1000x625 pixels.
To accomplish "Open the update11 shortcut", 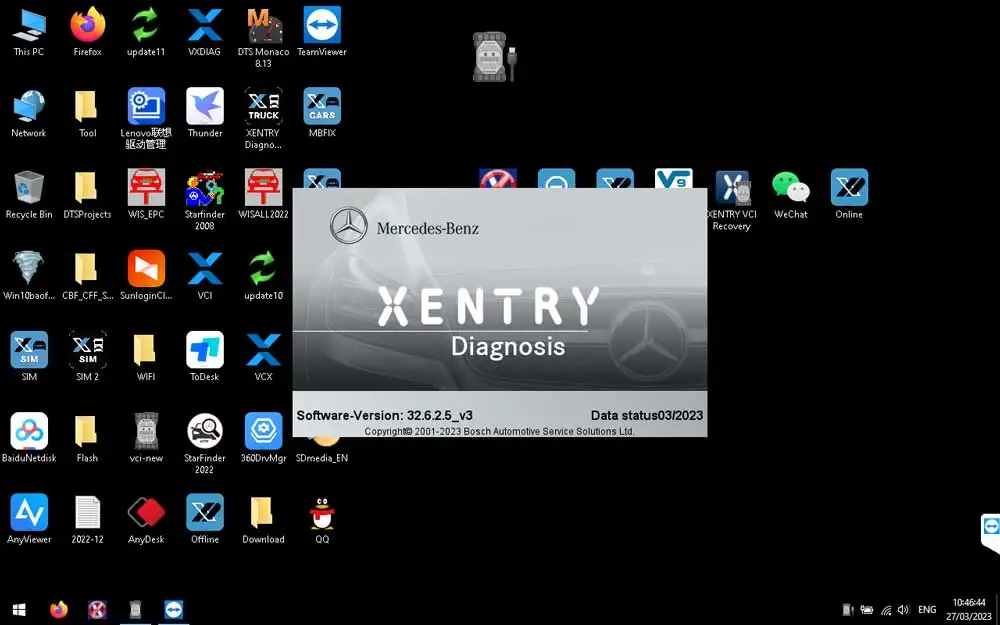I will coord(146,32).
